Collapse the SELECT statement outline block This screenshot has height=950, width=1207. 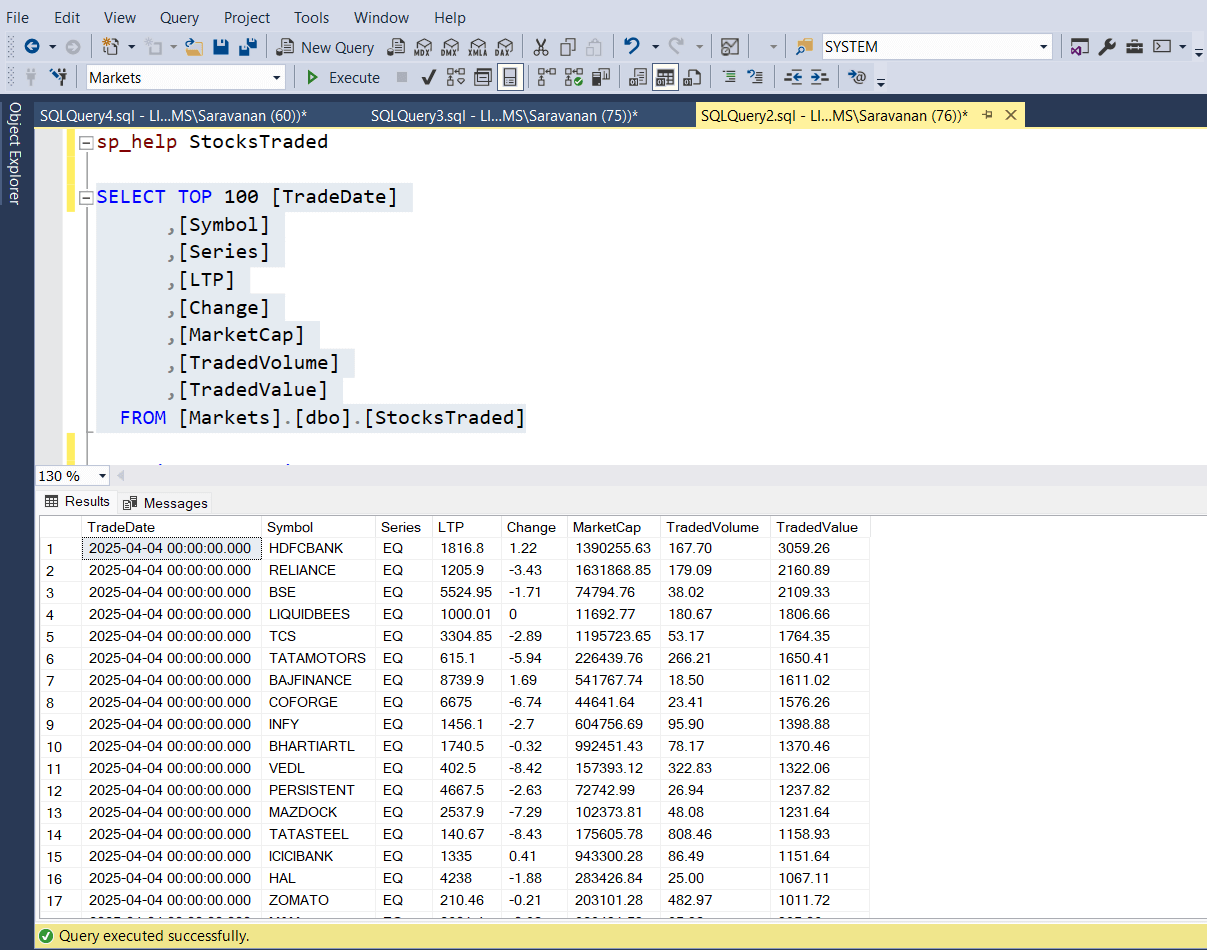pos(88,197)
